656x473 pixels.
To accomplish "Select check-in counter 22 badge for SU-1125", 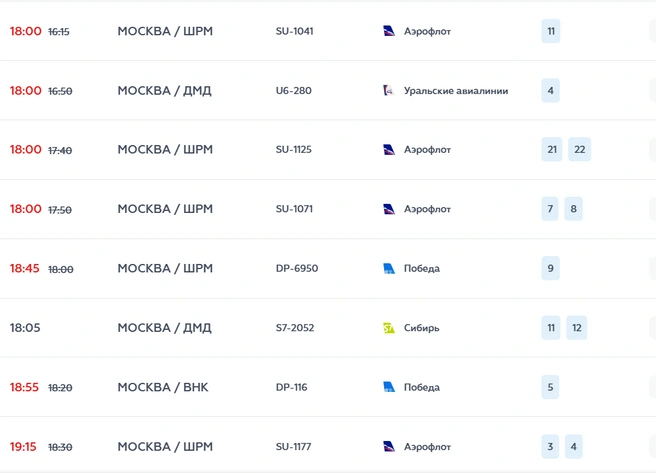I will pos(579,149).
